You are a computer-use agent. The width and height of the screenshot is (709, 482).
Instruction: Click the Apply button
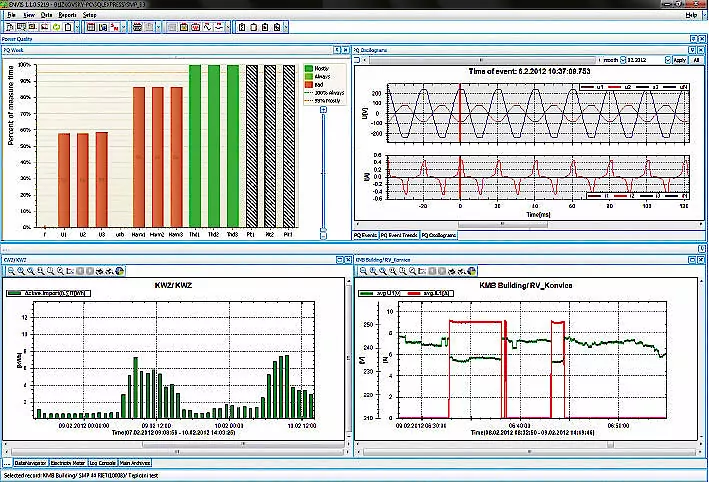(680, 59)
